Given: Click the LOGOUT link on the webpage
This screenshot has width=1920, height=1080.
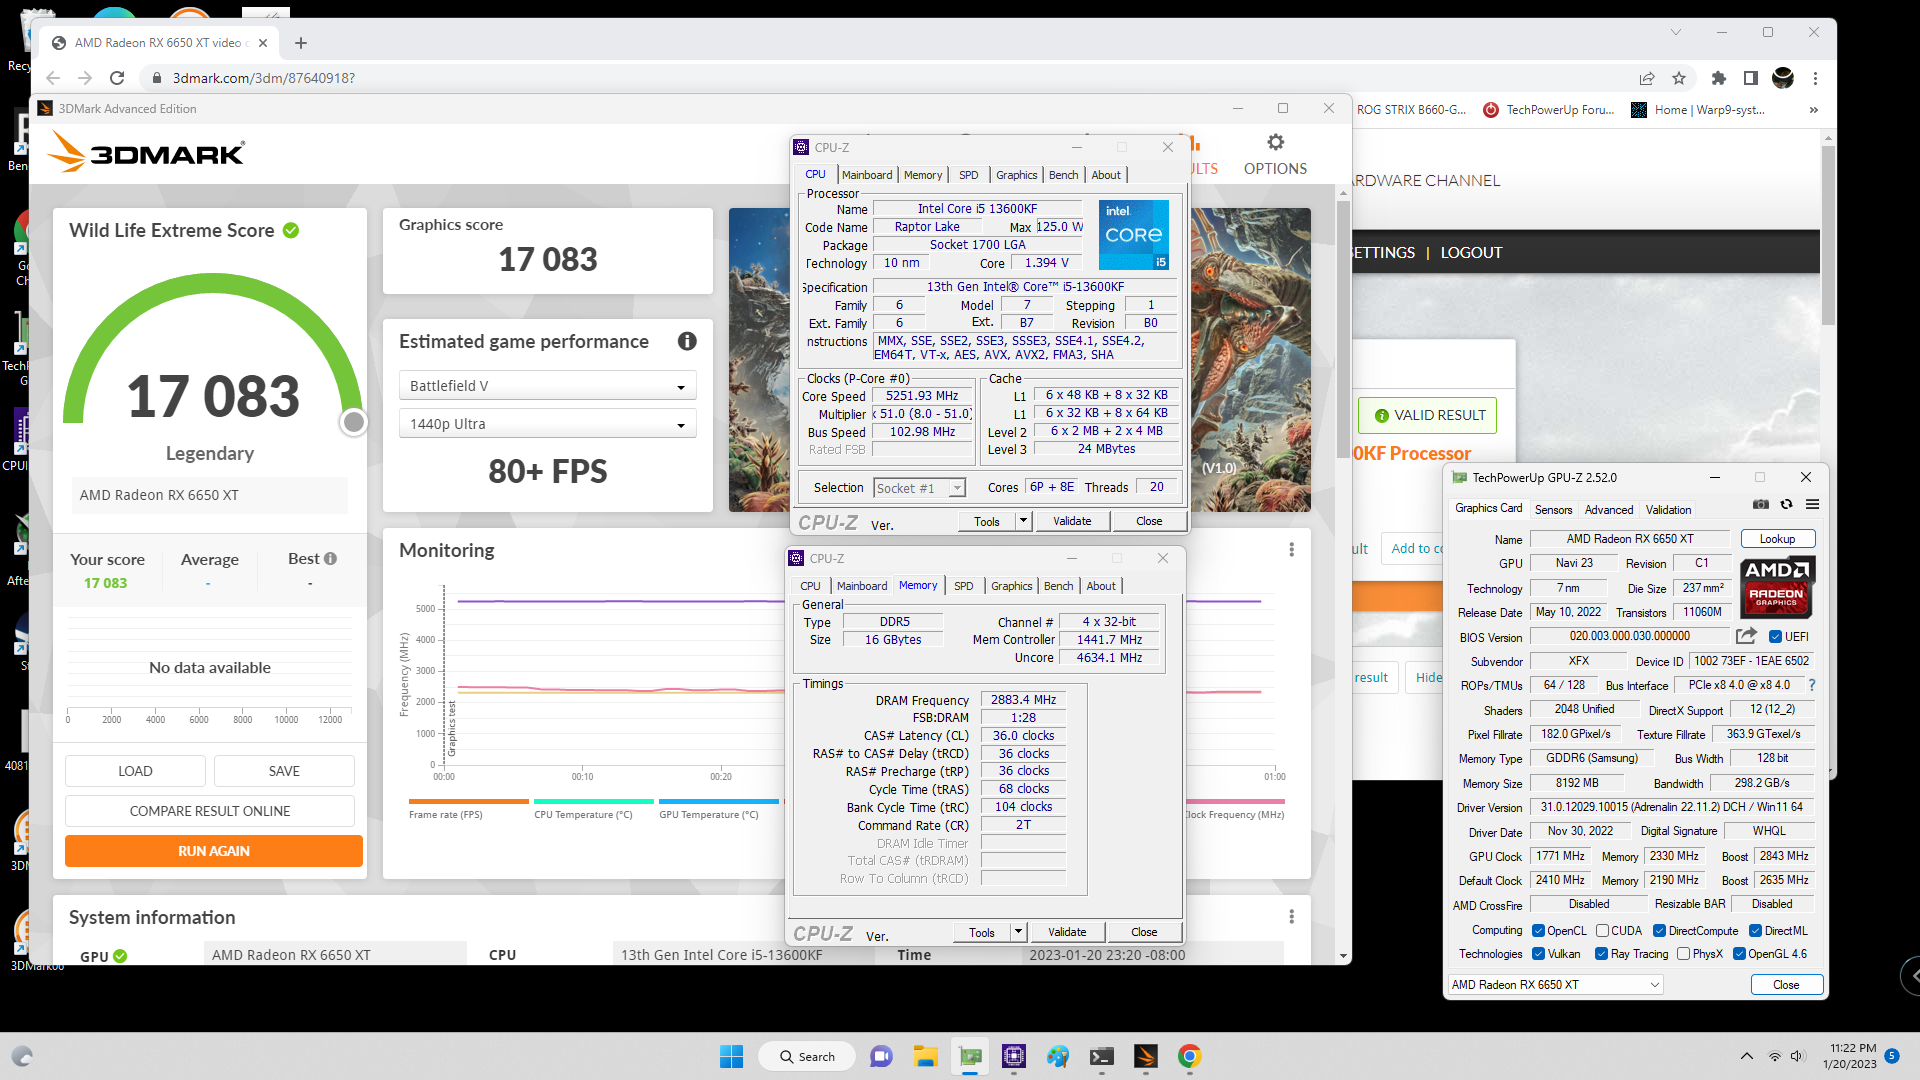Looking at the screenshot, I should (x=1471, y=253).
